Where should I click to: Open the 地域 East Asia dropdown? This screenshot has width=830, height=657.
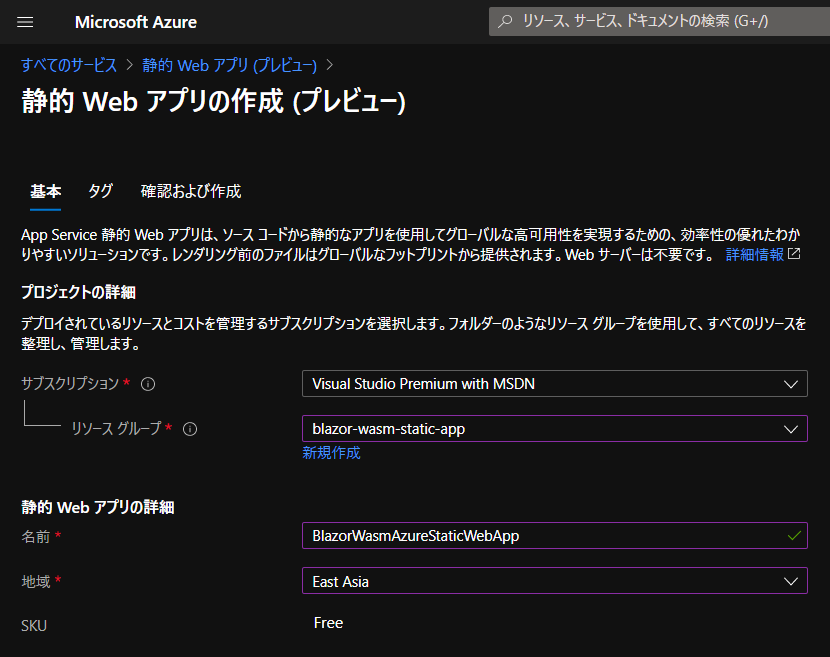(x=555, y=581)
